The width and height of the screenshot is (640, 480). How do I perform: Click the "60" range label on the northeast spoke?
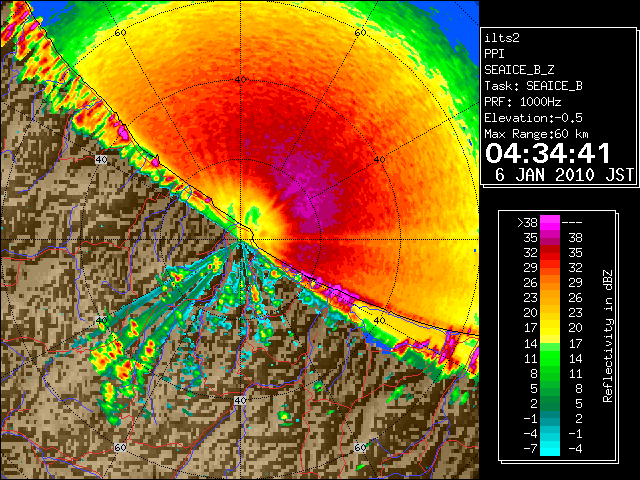pyautogui.click(x=360, y=32)
